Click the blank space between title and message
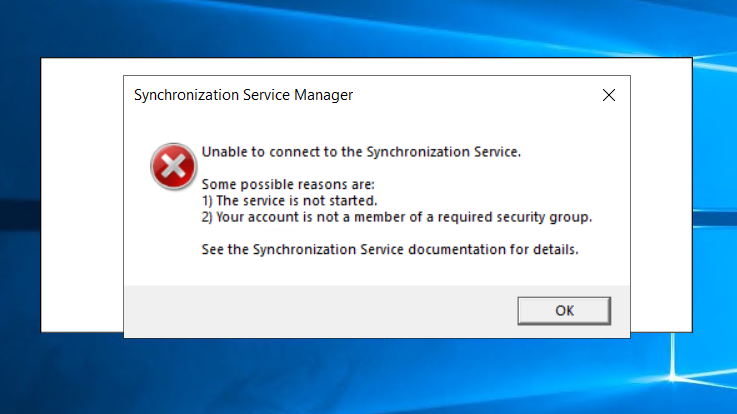 coord(376,127)
